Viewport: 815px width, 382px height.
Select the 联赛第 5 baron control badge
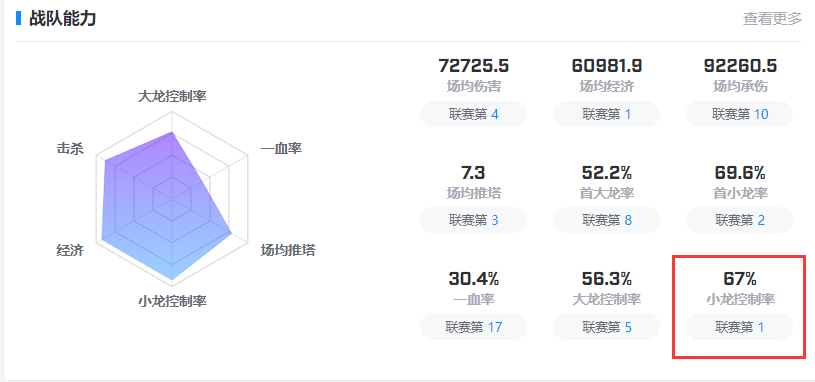tap(606, 327)
